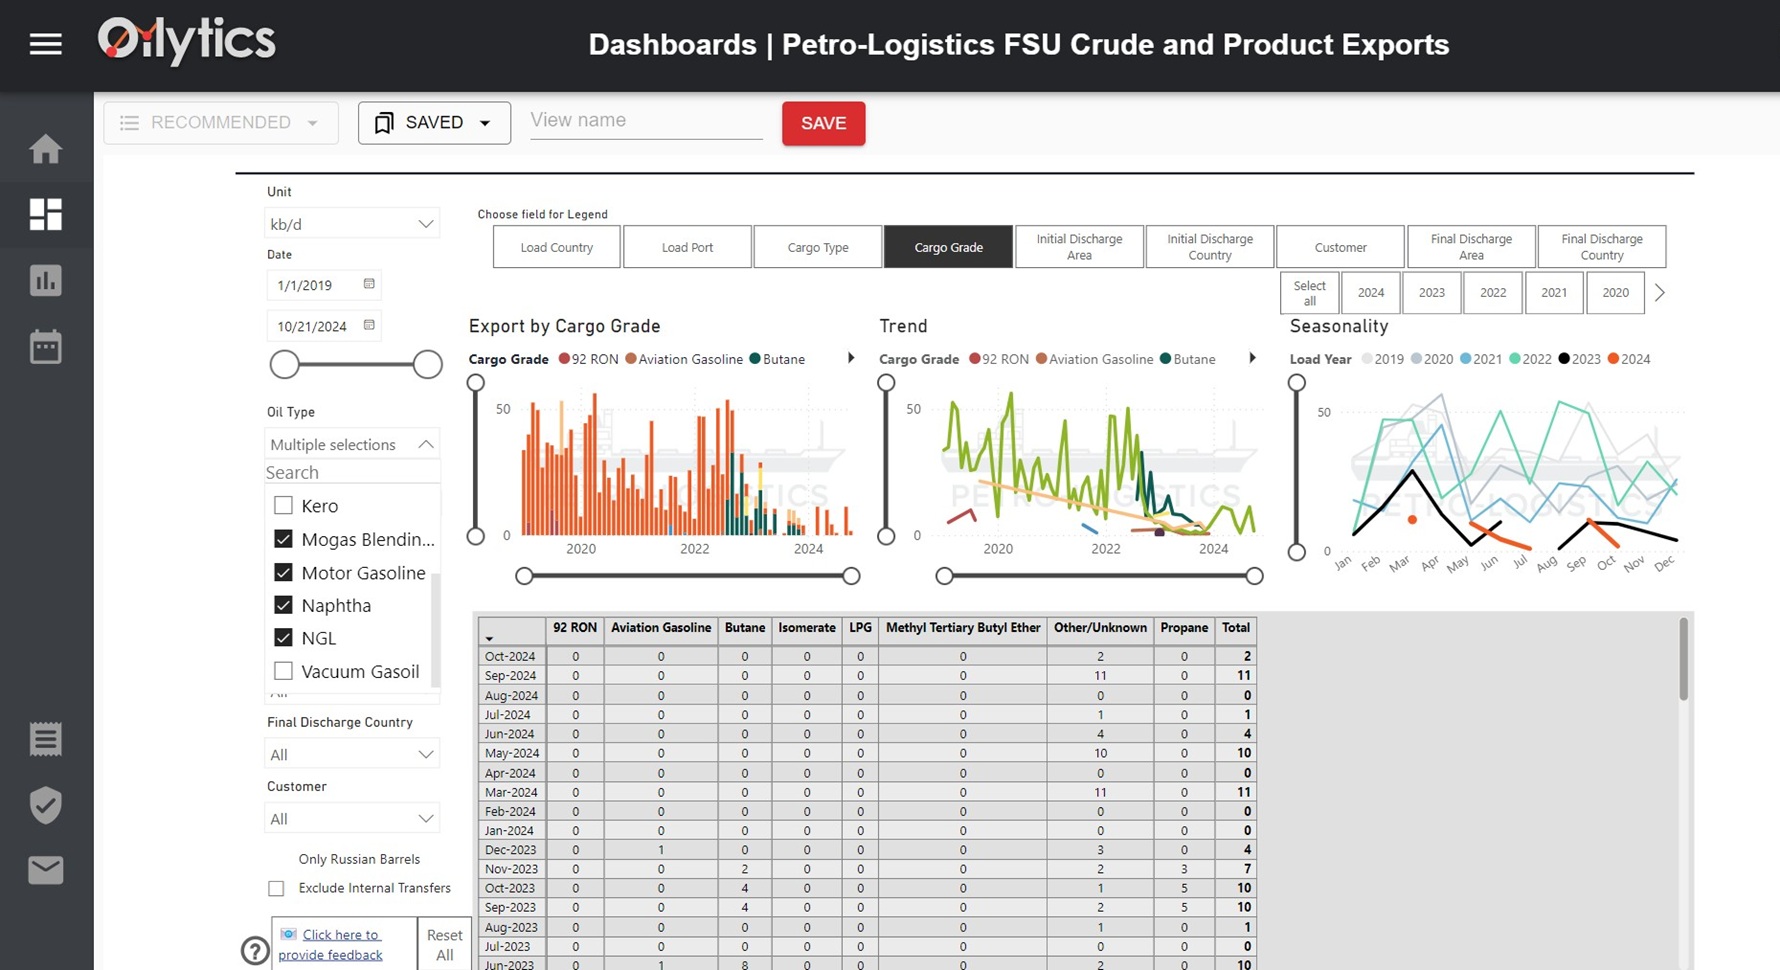Viewport: 1780px width, 970px height.
Task: Uncheck NGL oil type
Action: 284,637
